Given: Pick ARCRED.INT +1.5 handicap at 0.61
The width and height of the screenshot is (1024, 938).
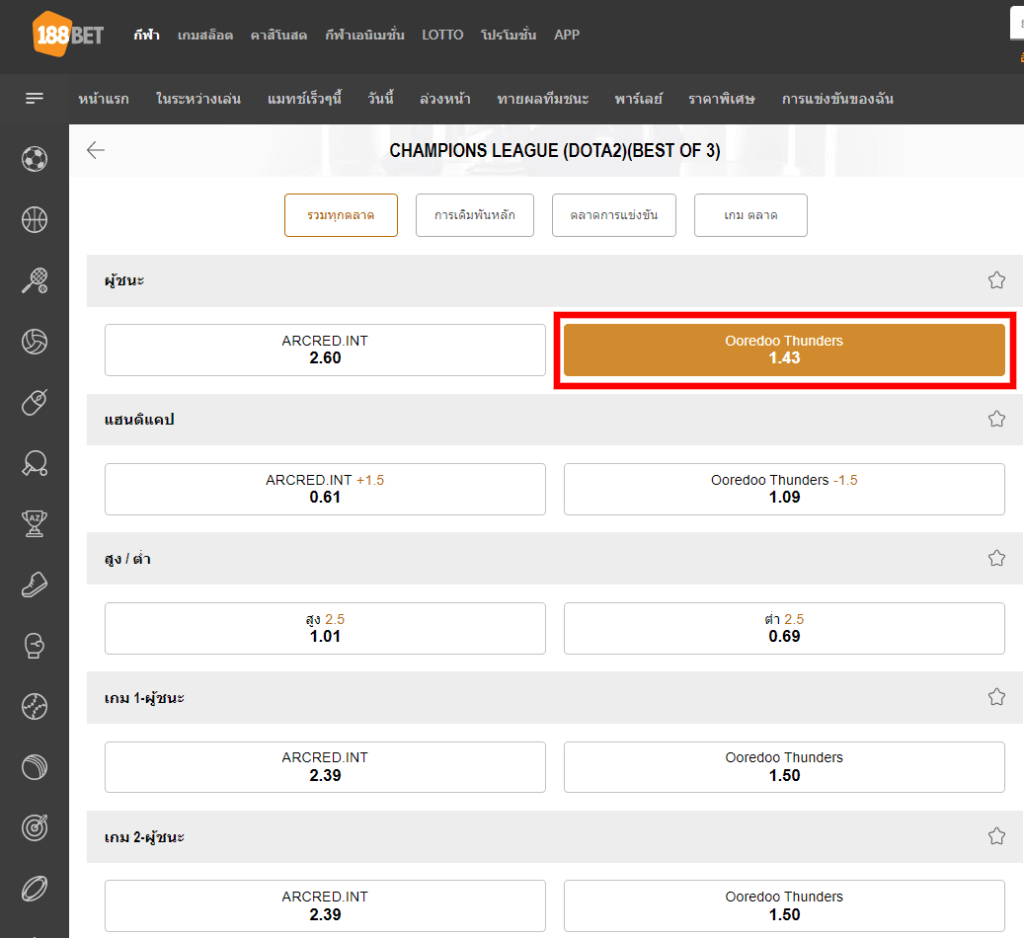Looking at the screenshot, I should coord(325,489).
